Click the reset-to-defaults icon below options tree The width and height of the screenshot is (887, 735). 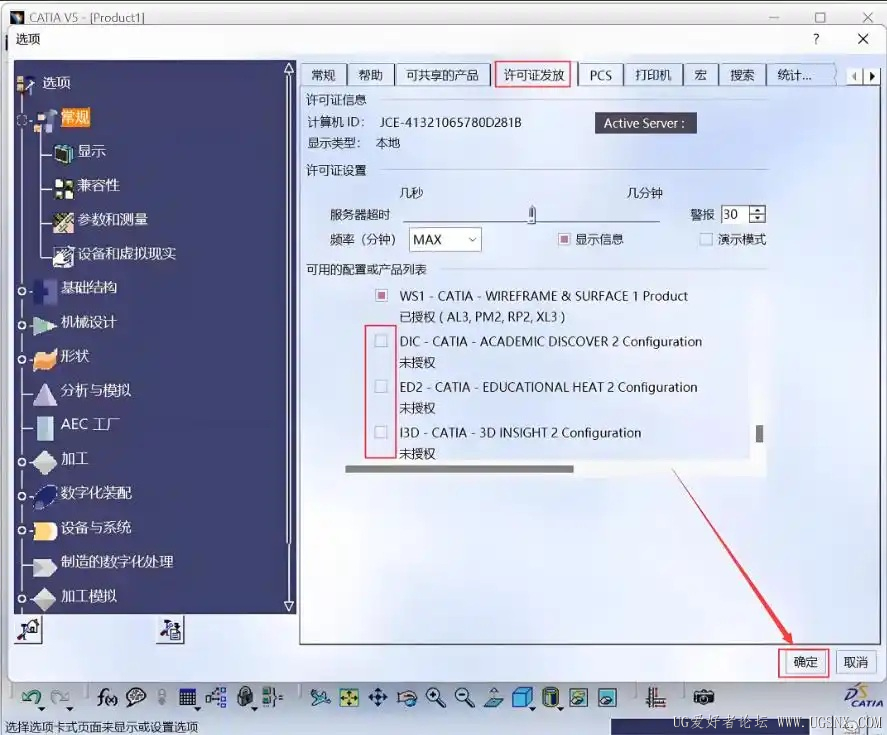coord(29,630)
